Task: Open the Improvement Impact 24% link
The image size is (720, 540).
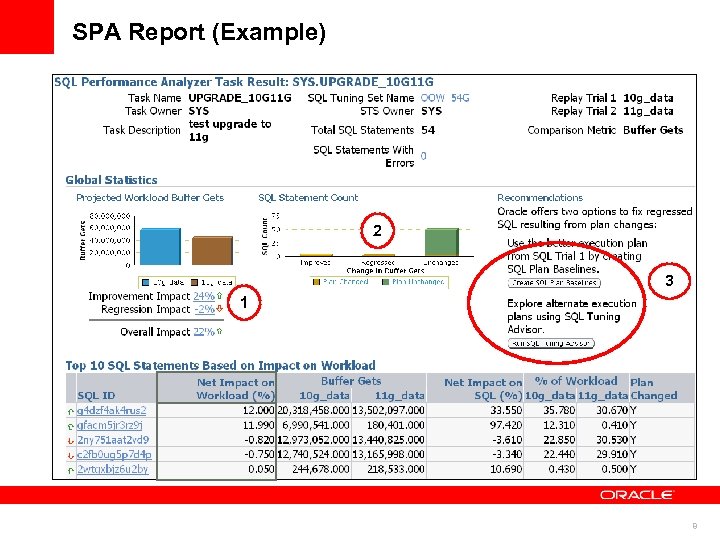Action: (204, 296)
